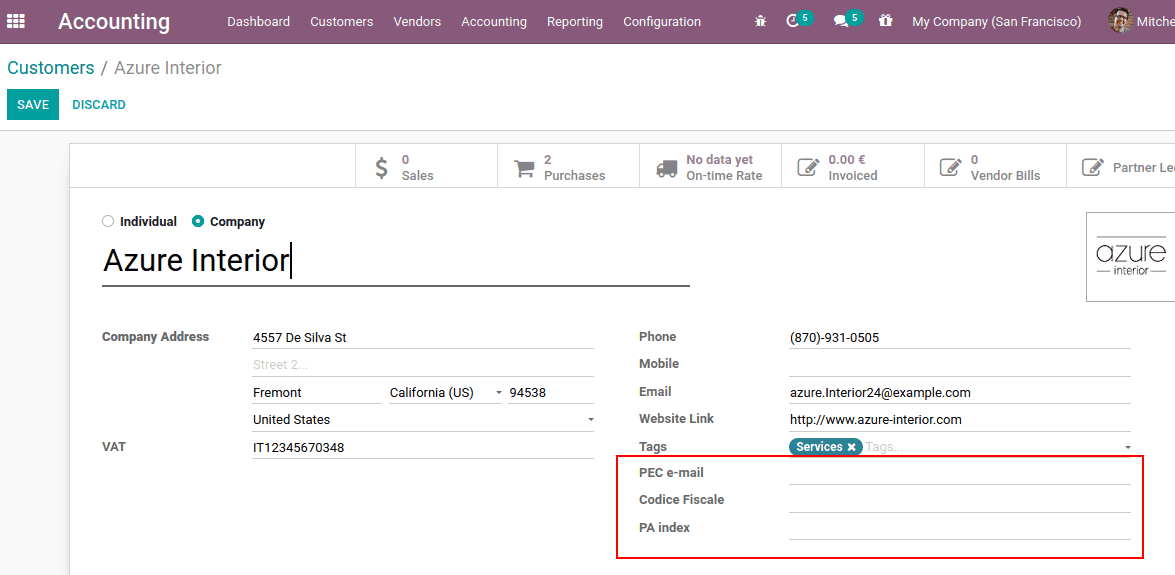Click the street field 4557 De Silva St
The height and width of the screenshot is (575, 1175).
[x=423, y=338]
